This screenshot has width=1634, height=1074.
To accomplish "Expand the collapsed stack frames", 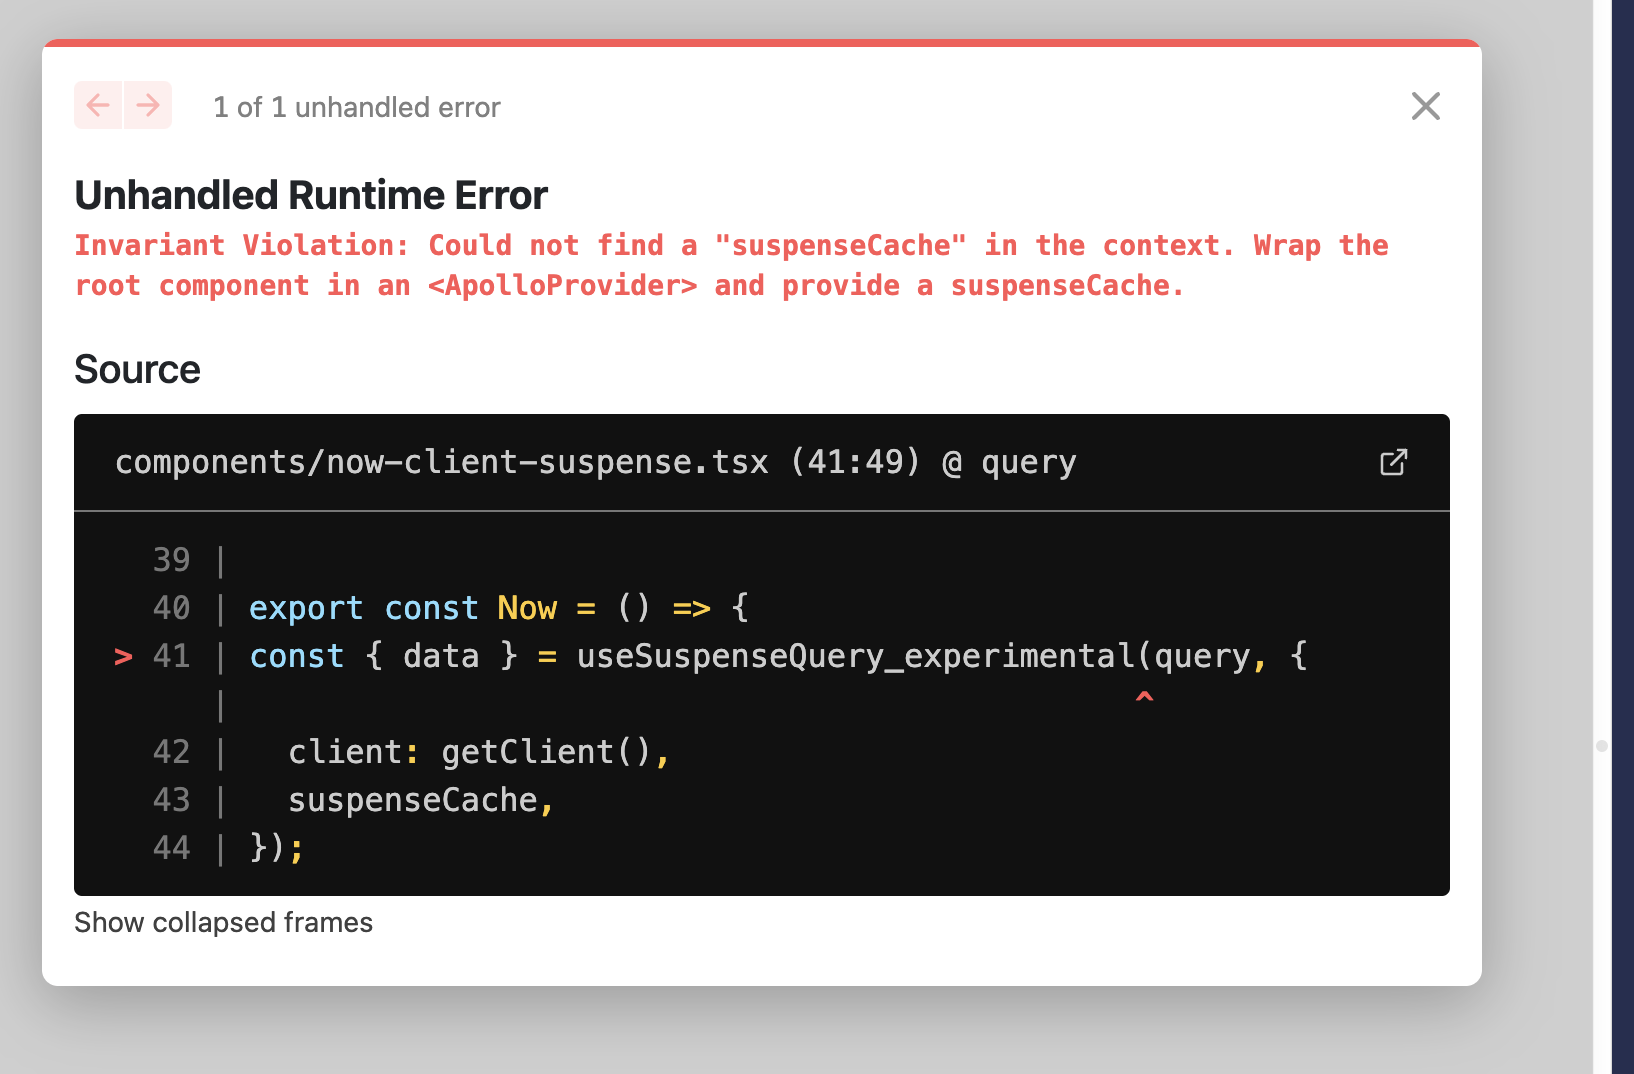I will 223,922.
